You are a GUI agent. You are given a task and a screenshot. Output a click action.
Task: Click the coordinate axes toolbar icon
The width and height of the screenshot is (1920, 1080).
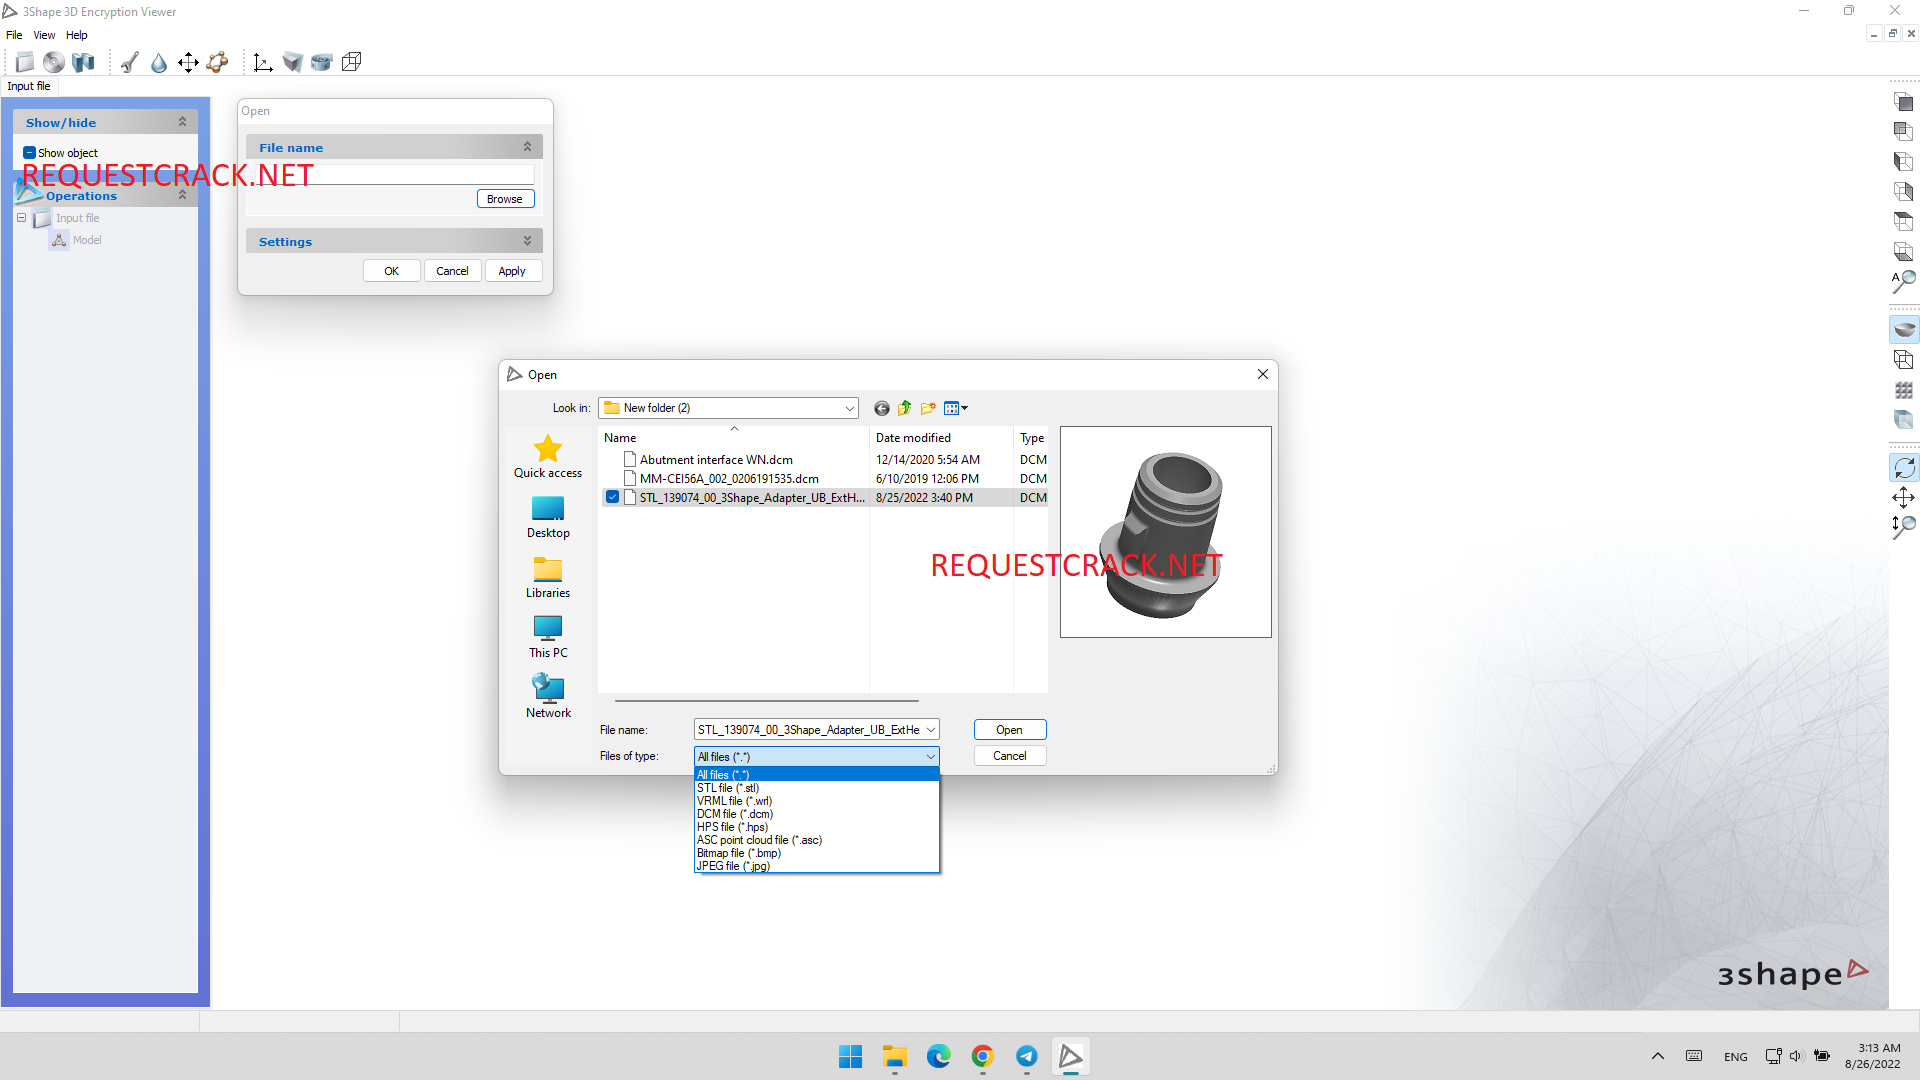click(x=263, y=63)
